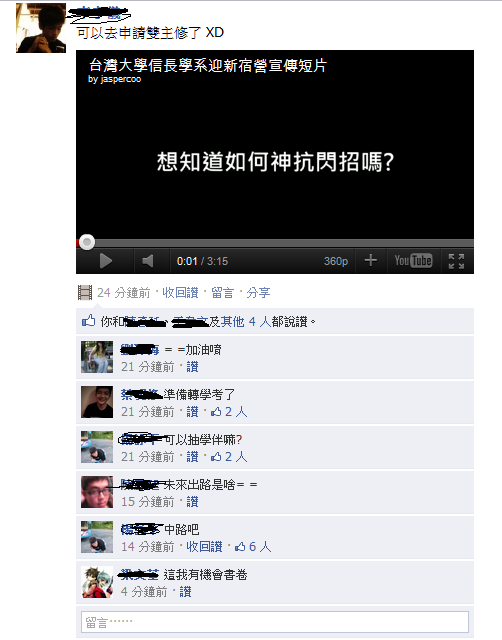Click 分享 link under the post
This screenshot has width=502, height=640.
pos(258,293)
